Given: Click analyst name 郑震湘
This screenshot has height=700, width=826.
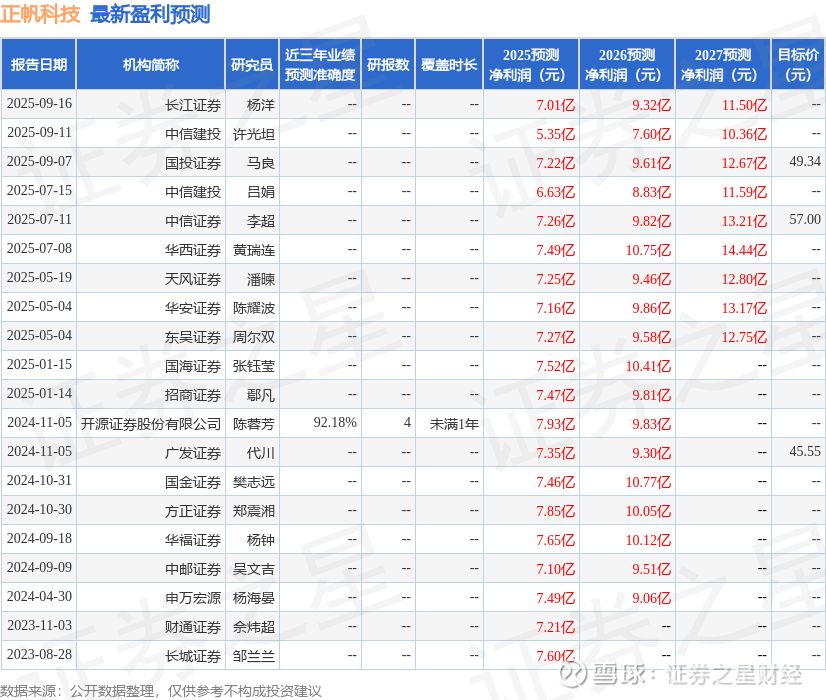Looking at the screenshot, I should (254, 510).
